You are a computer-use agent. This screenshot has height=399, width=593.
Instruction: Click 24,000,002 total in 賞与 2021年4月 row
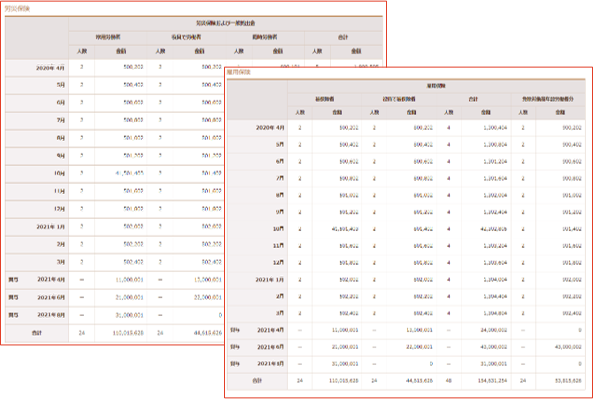point(494,330)
